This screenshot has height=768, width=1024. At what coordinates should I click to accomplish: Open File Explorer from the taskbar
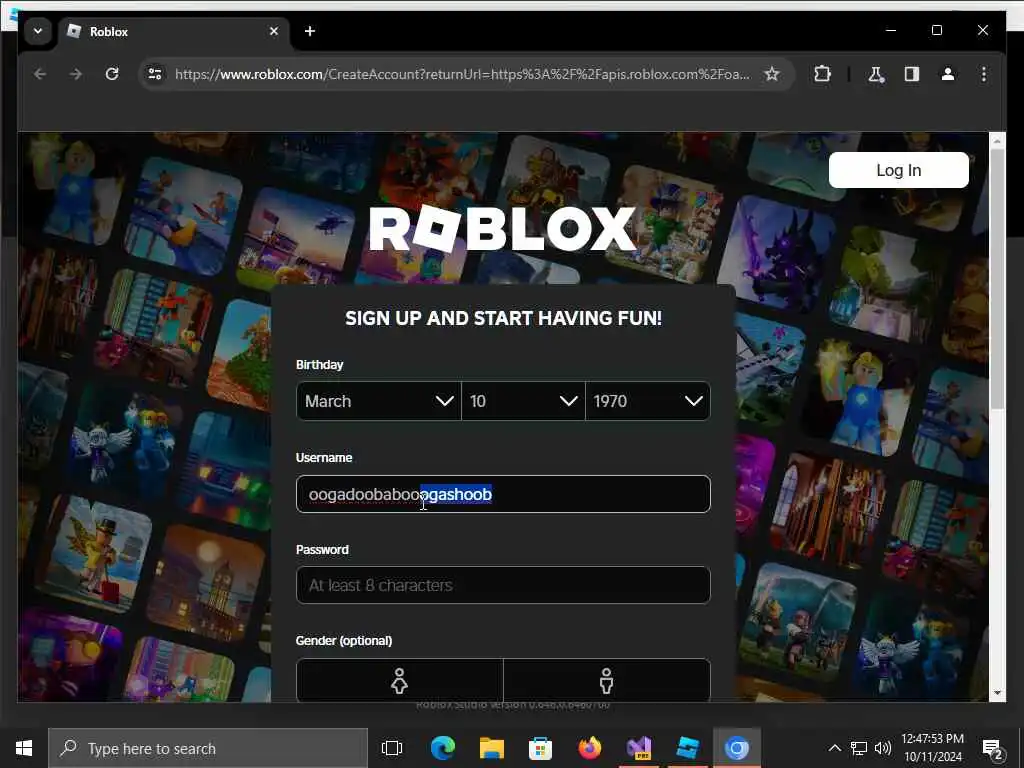point(492,748)
